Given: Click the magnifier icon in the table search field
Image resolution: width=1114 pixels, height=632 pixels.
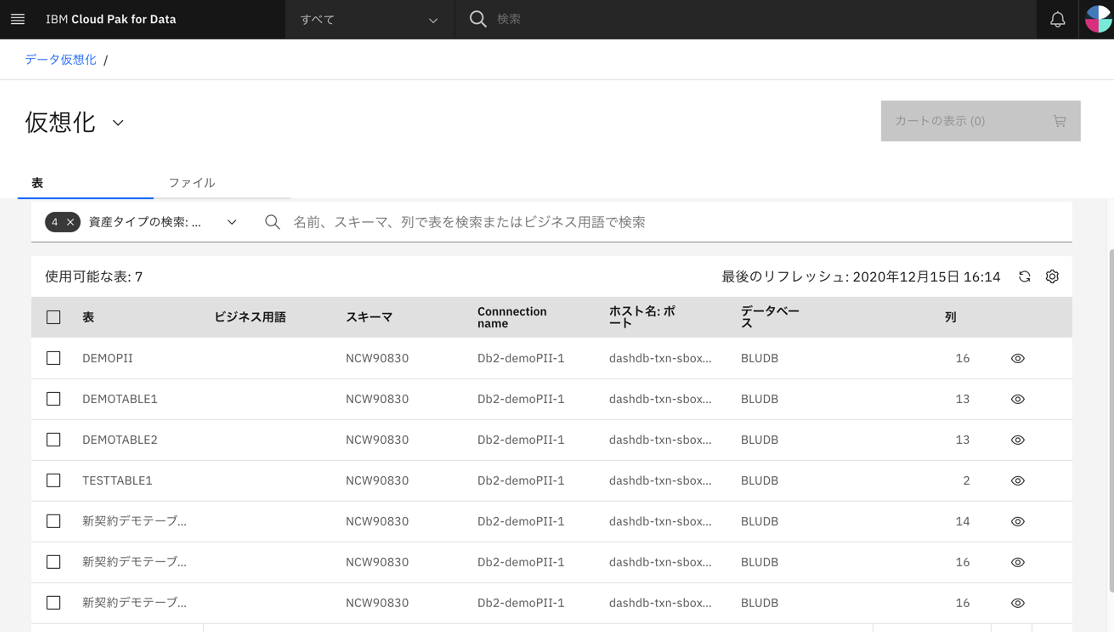Looking at the screenshot, I should coord(273,221).
